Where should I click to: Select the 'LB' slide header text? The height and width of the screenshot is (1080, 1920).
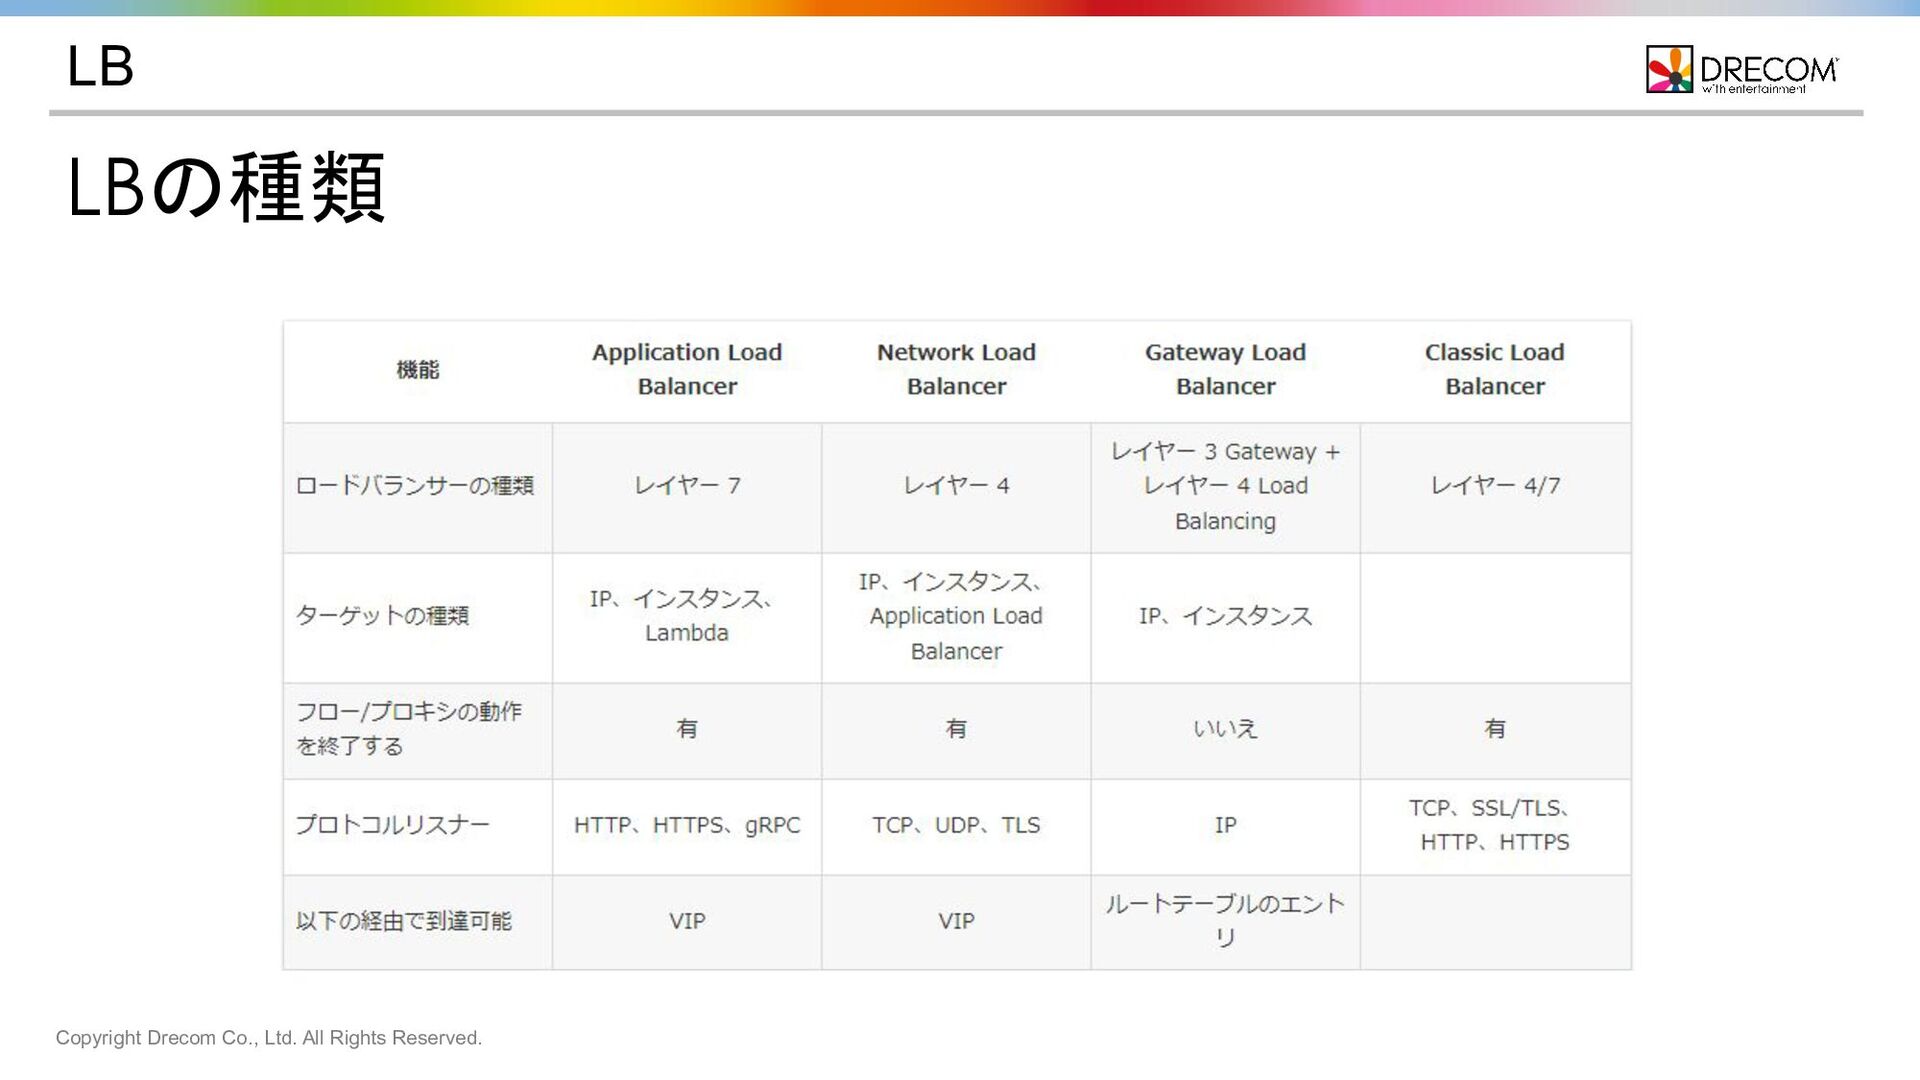(100, 67)
